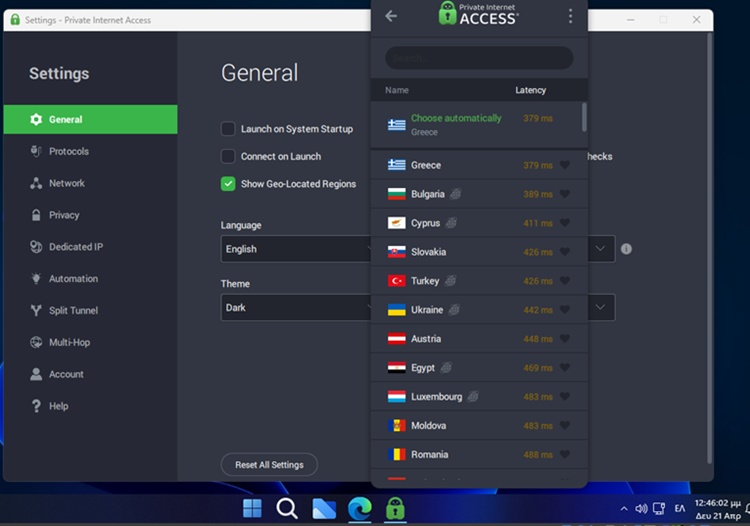Viewport: 750px width, 526px height.
Task: Open the taskbar volume icon
Action: (x=640, y=509)
